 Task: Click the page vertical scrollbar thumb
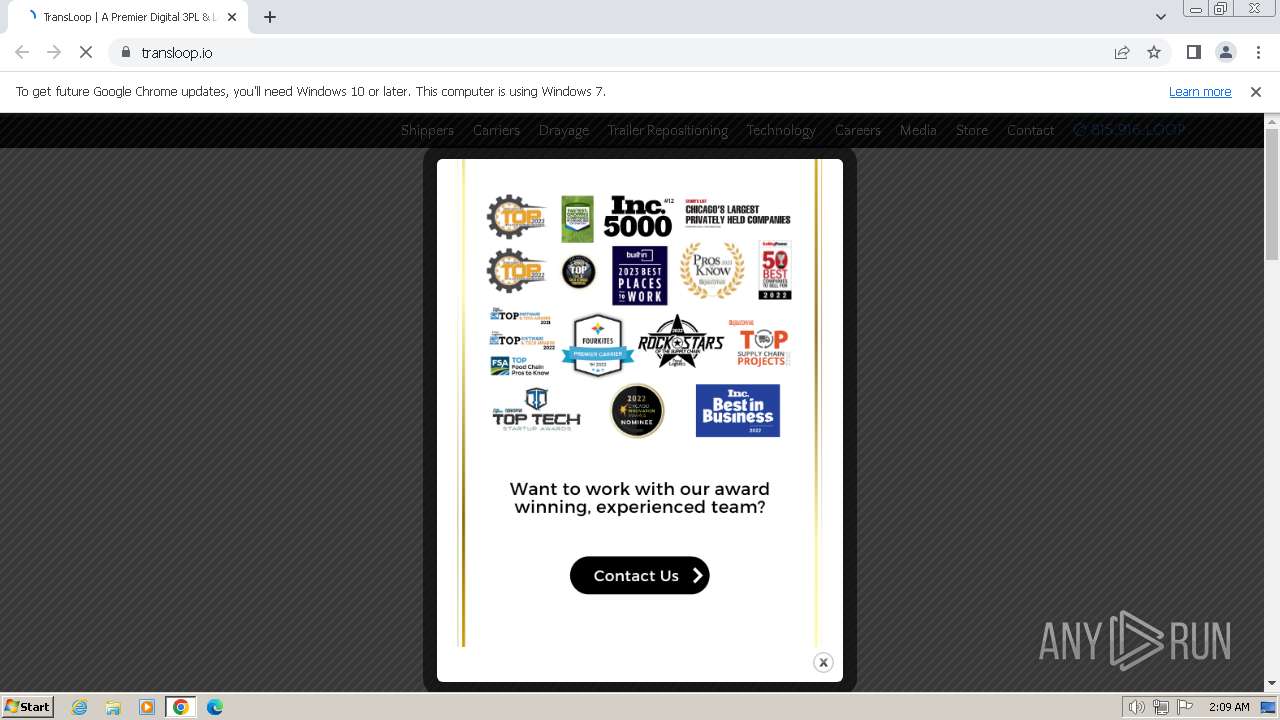tap(1272, 193)
